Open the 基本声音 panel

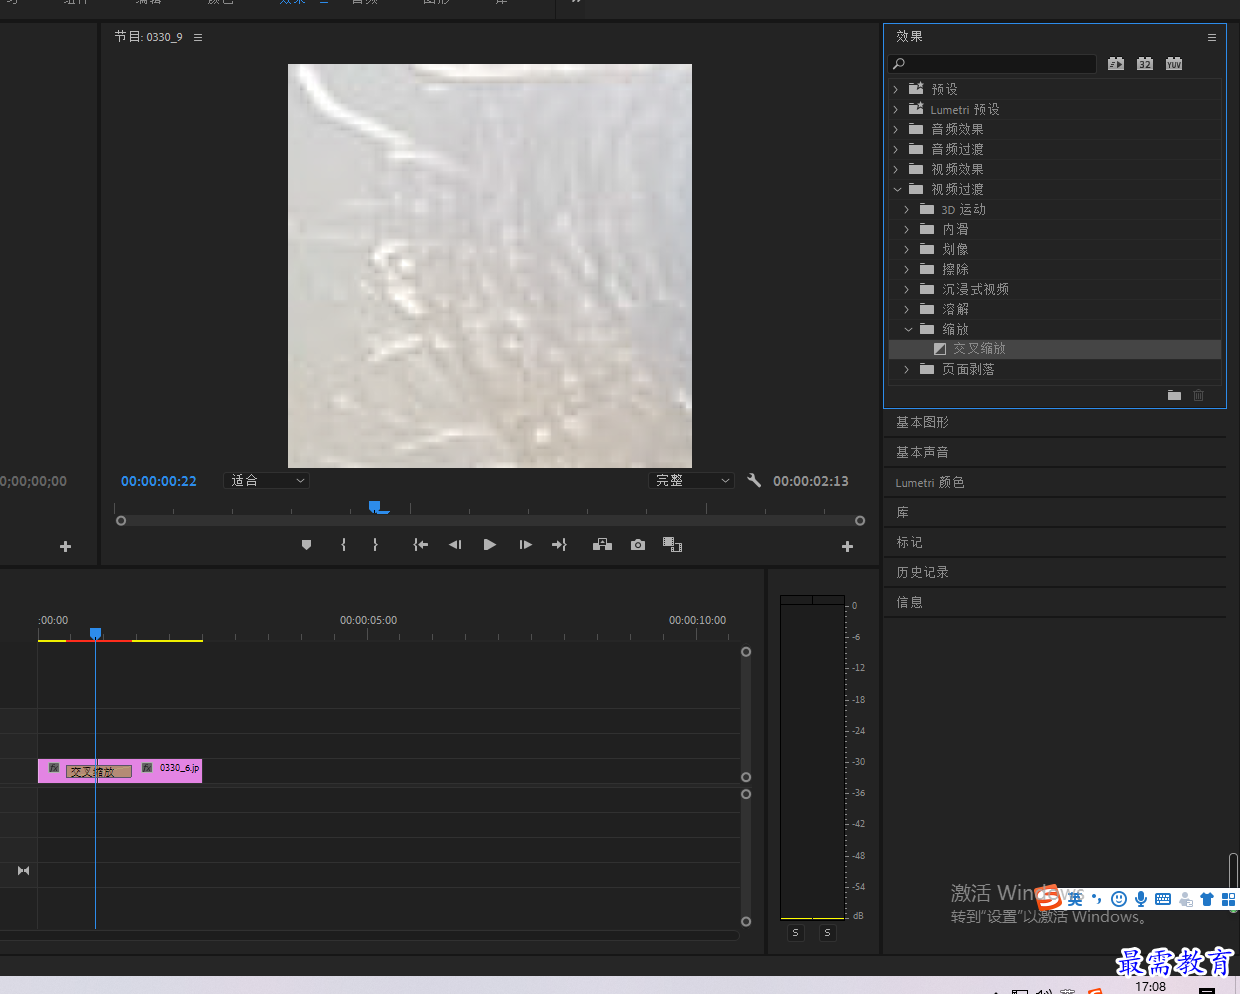click(x=922, y=452)
